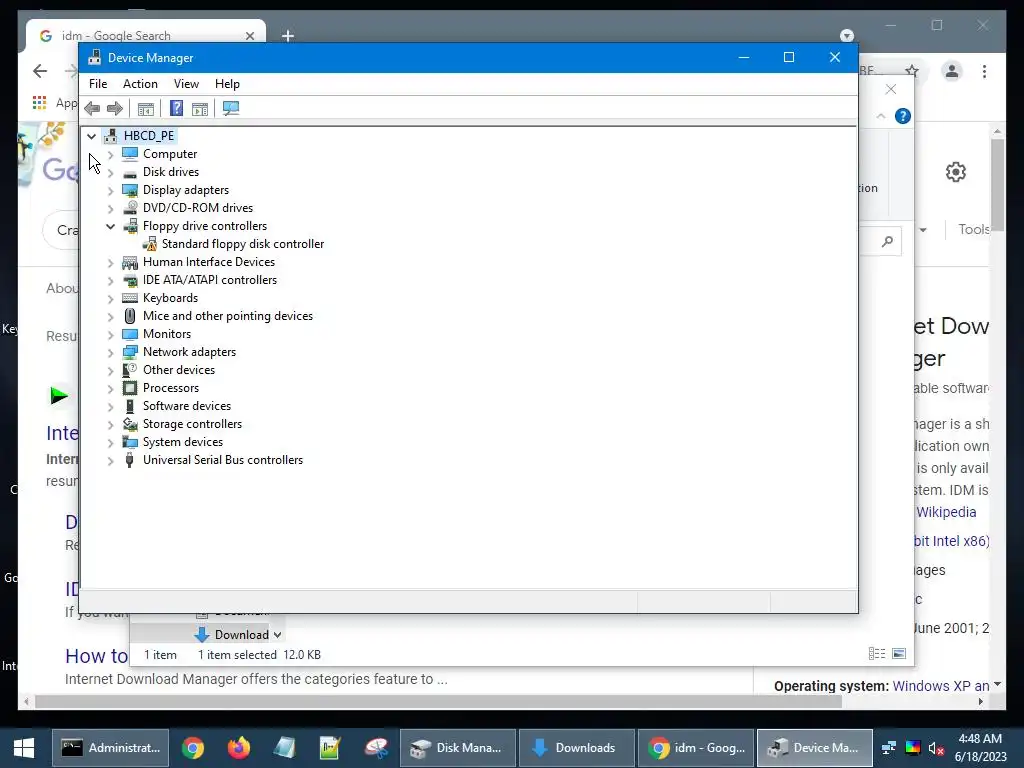
Task: Click the Storage controllers category icon
Action: [130, 424]
